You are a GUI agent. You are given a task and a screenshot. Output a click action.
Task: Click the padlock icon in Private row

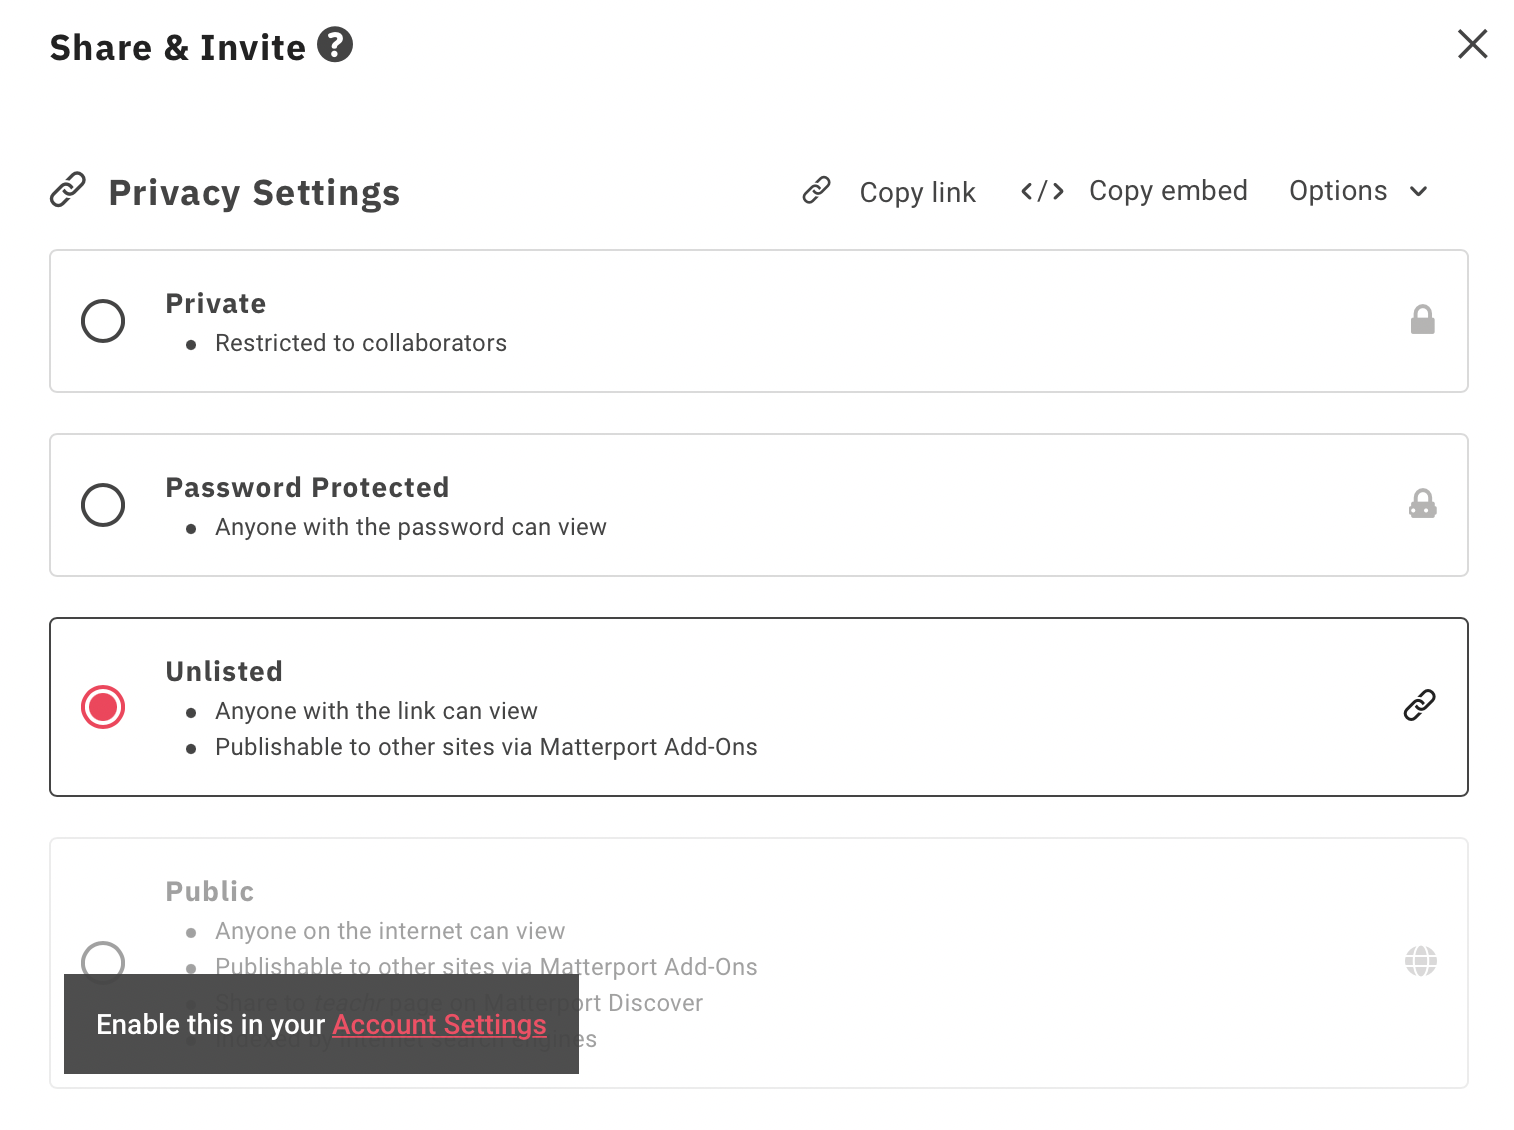pyautogui.click(x=1422, y=320)
